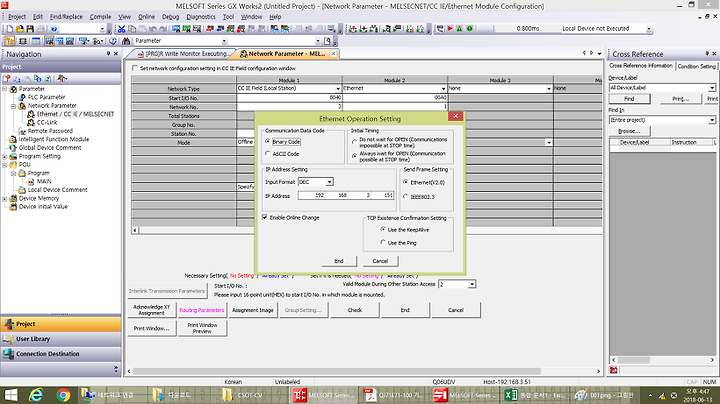Open Valid Module During Other Station Access dropdown
The image size is (720, 404).
[x=472, y=285]
